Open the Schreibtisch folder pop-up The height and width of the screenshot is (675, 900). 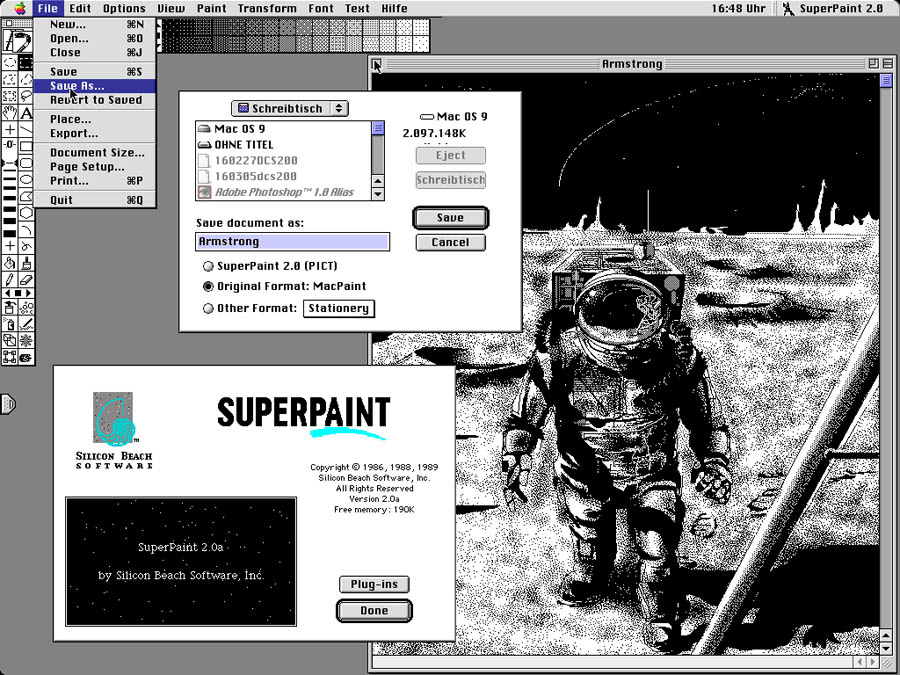pyautogui.click(x=289, y=108)
